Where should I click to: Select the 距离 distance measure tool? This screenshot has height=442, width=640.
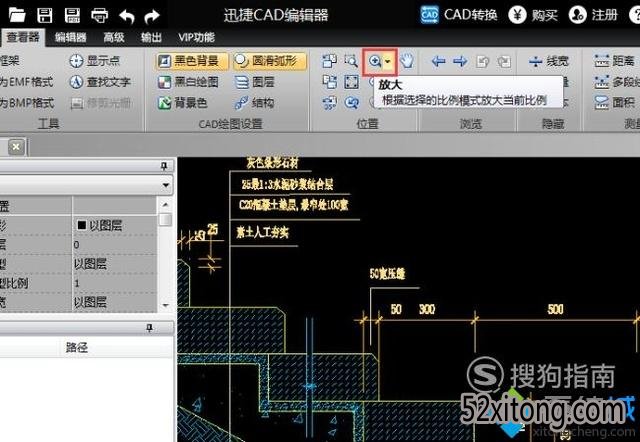[x=614, y=61]
